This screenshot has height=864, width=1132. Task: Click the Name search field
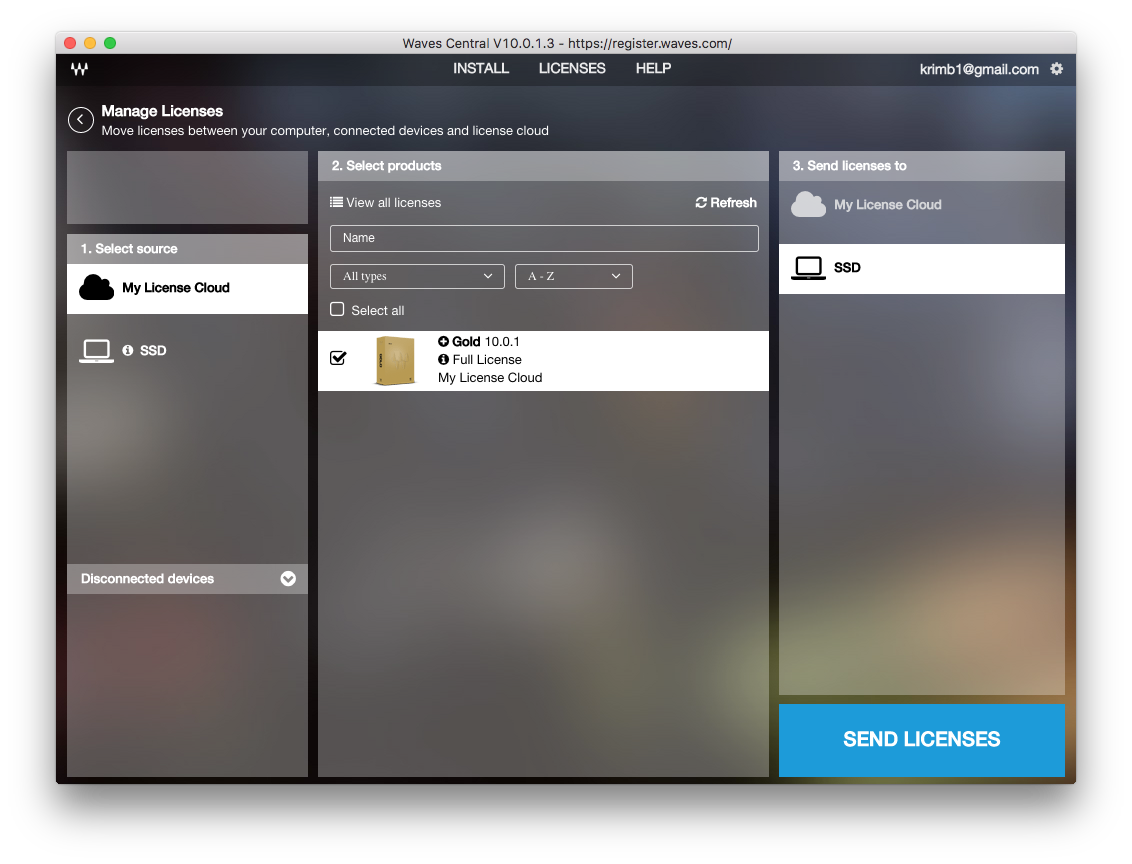pos(544,238)
